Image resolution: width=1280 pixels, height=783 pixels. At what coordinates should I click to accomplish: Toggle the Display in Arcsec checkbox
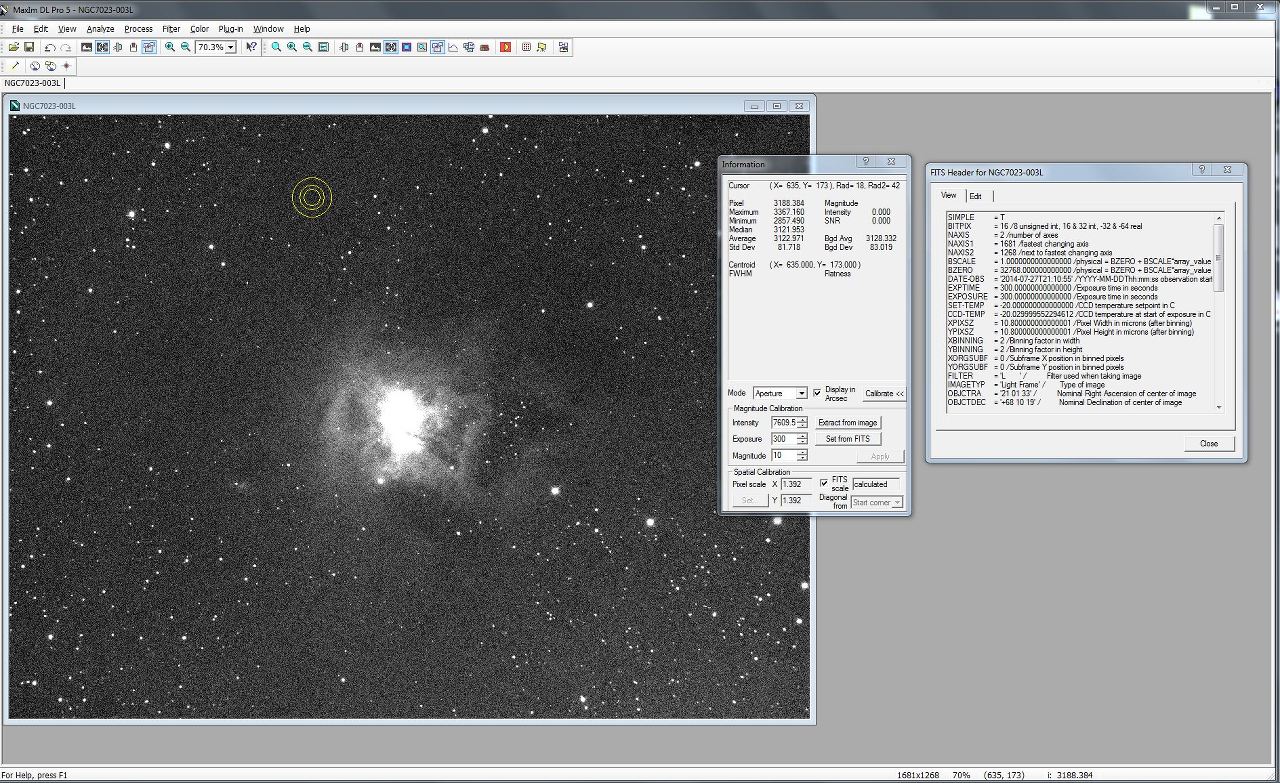pyautogui.click(x=817, y=393)
